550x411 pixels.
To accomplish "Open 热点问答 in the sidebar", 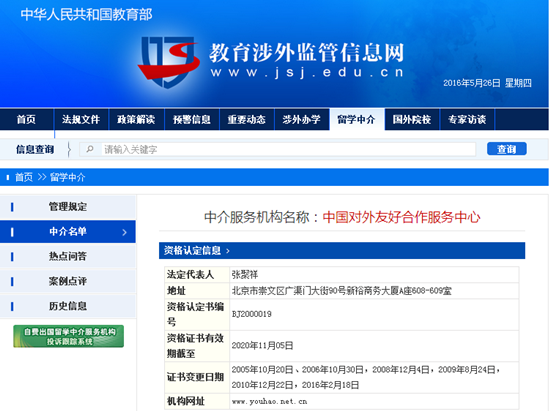I will tap(68, 256).
